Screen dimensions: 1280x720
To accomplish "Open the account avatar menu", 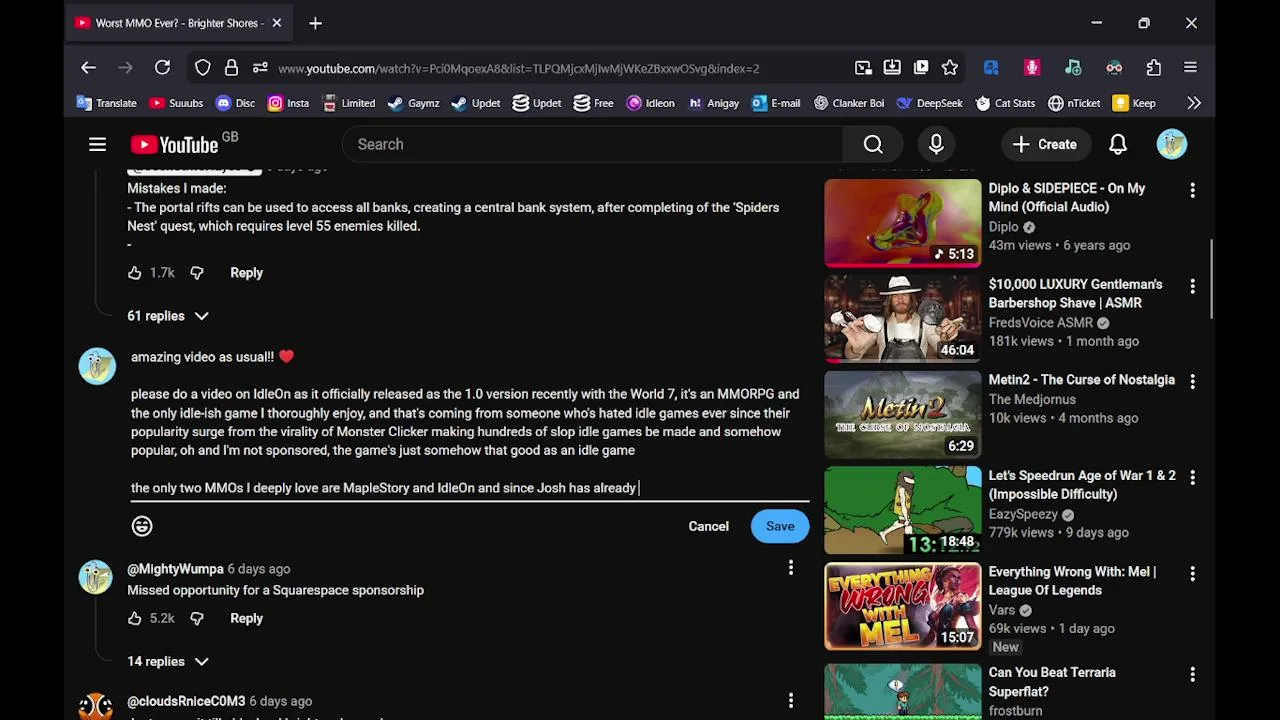I will pyautogui.click(x=1172, y=144).
